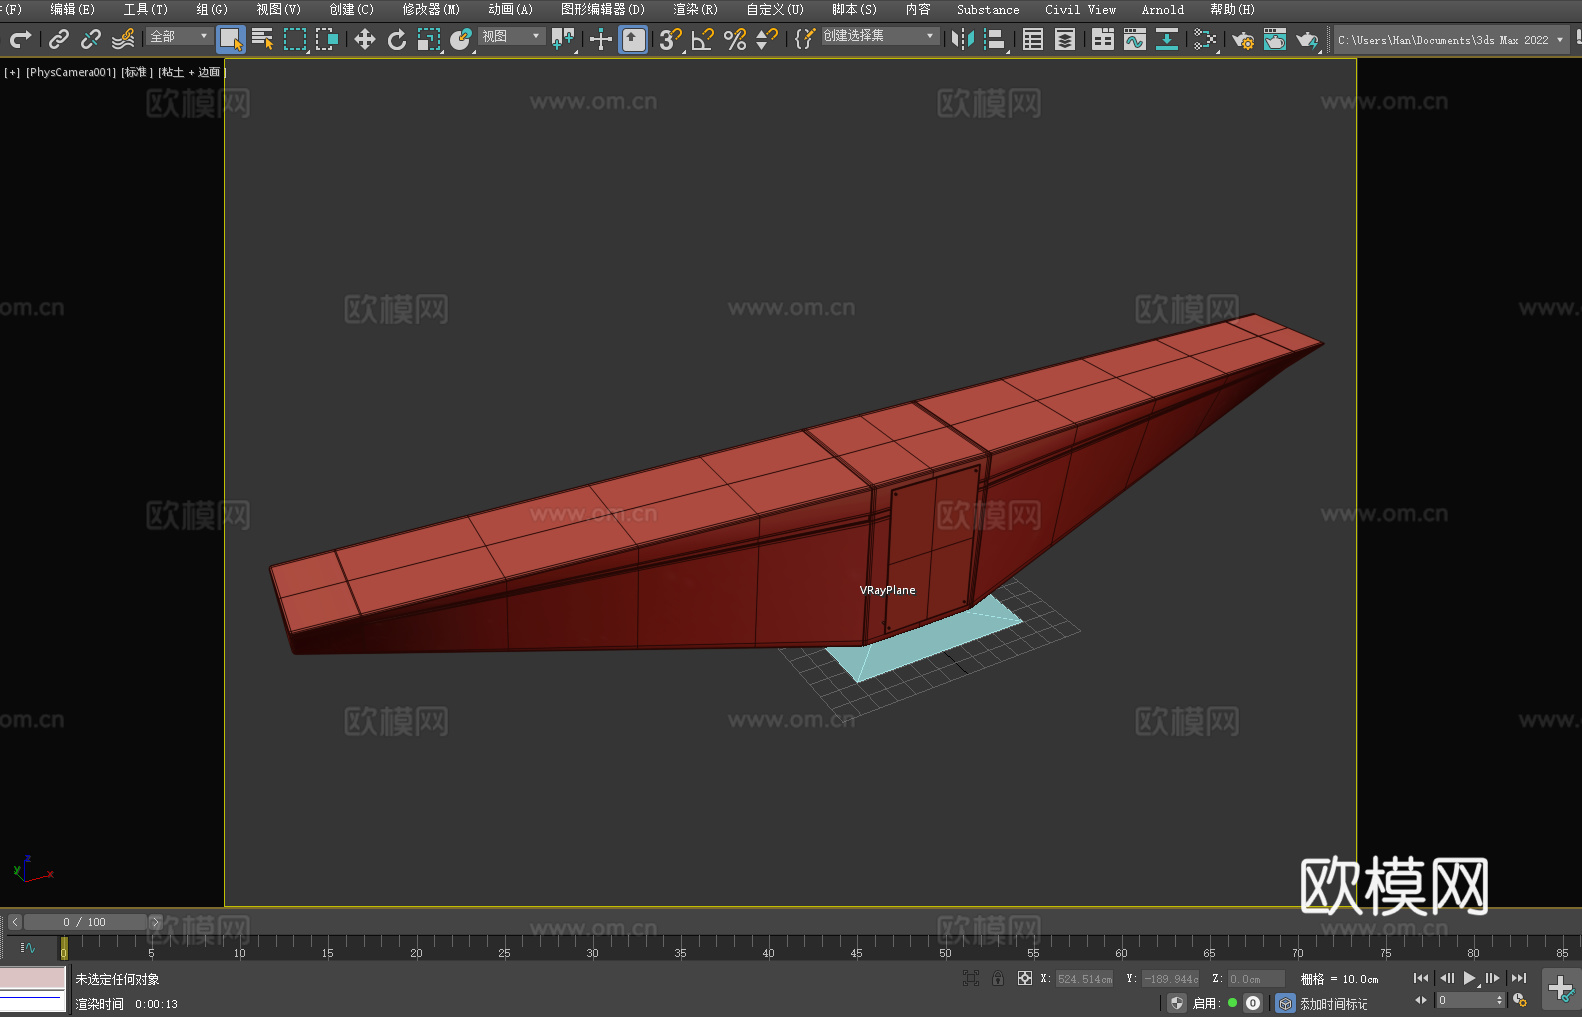Screen dimensions: 1582x1017
Task: Choose rectangular selection region icon
Action: [295, 39]
